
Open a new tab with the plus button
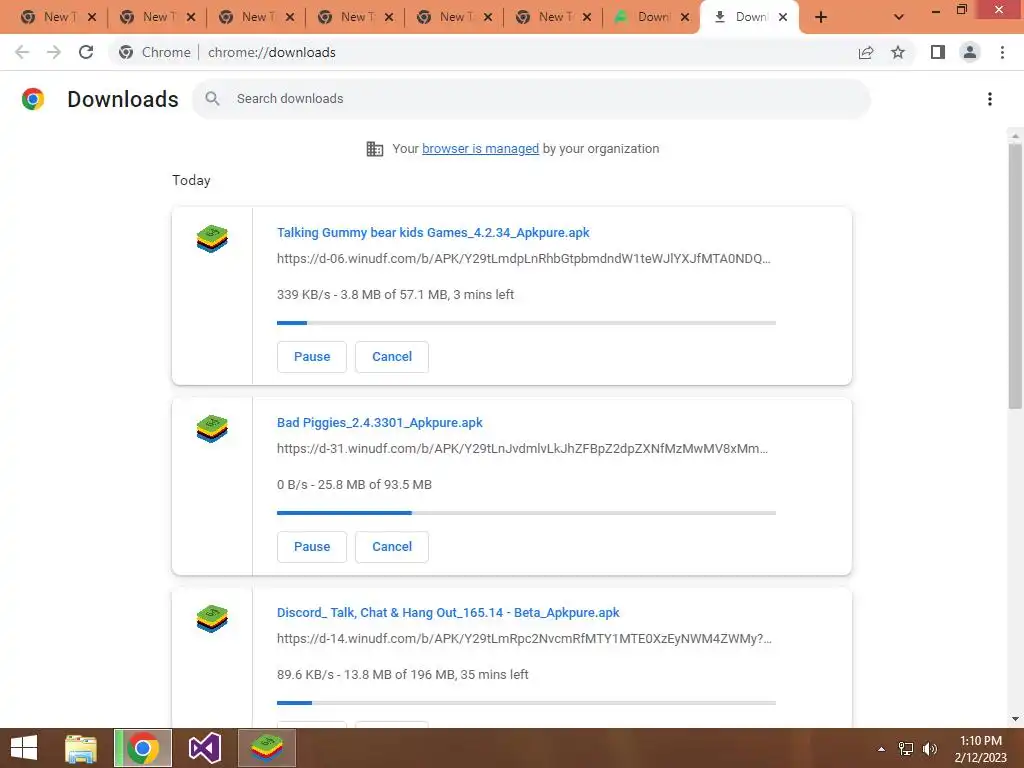tap(821, 17)
